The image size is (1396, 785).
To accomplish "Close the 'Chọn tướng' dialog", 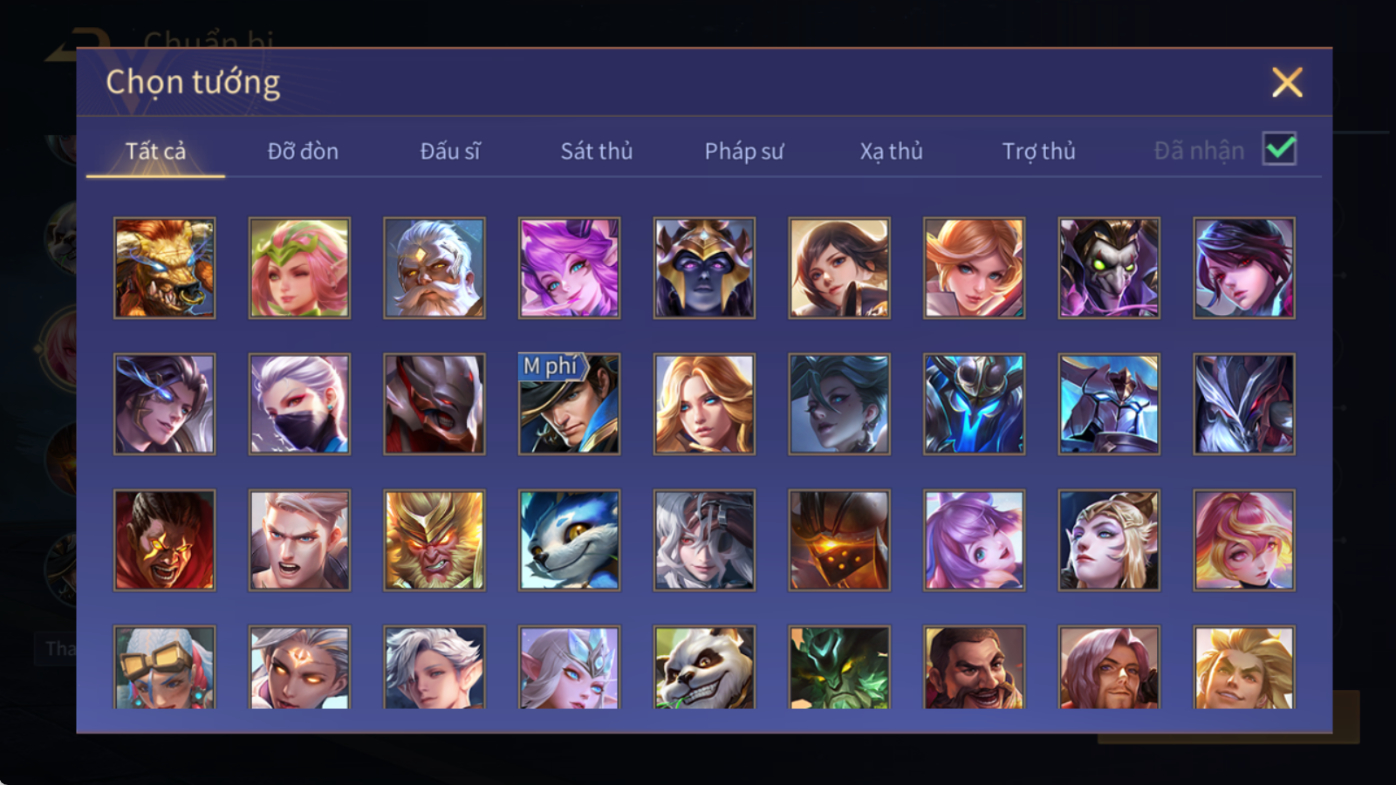I will (1287, 82).
